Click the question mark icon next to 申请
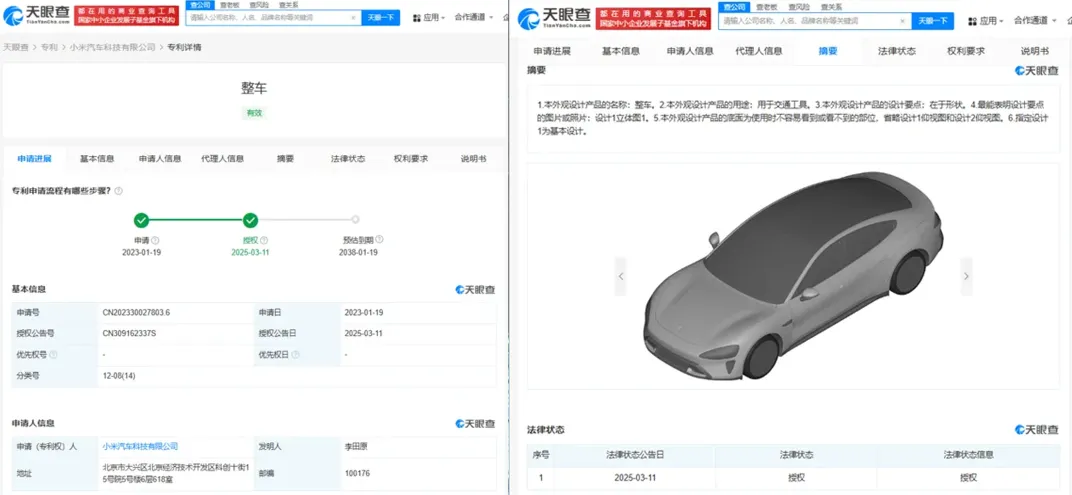This screenshot has width=1072, height=495. coord(155,241)
